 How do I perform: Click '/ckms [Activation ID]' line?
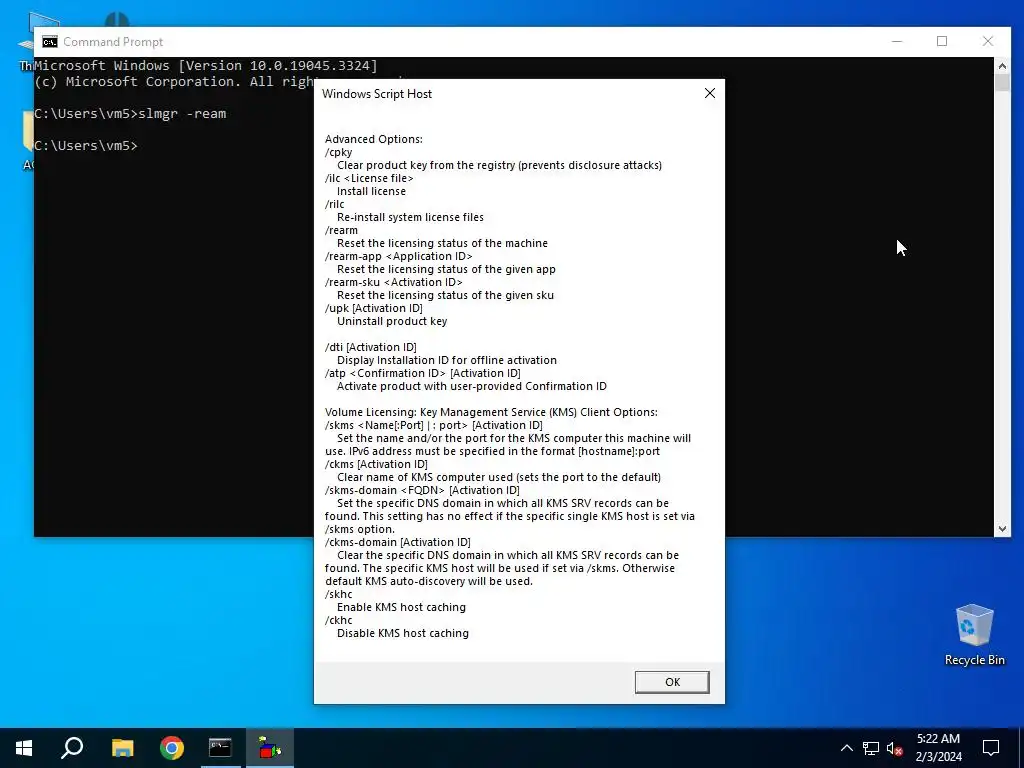point(376,464)
